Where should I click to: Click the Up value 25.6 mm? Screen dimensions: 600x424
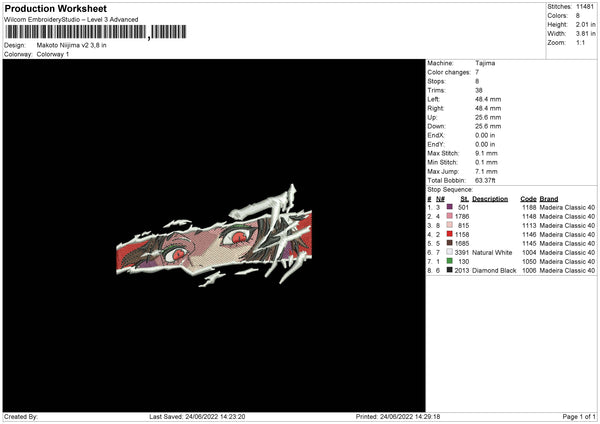[x=488, y=117]
